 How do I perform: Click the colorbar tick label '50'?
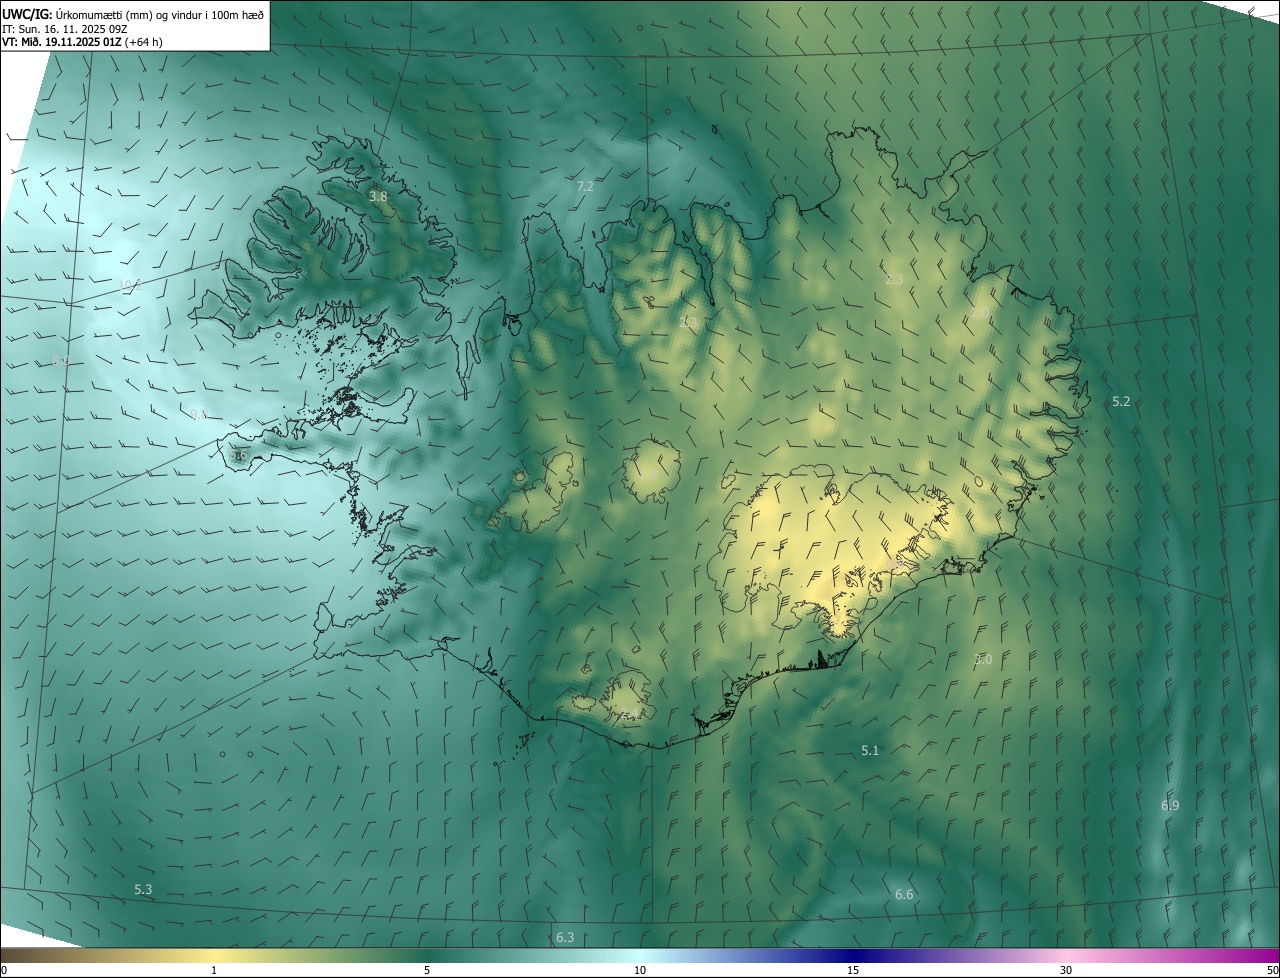tap(1272, 970)
